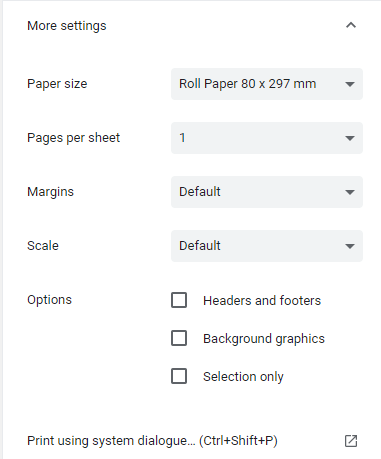Click the Scale dropdown arrow icon

350,246
